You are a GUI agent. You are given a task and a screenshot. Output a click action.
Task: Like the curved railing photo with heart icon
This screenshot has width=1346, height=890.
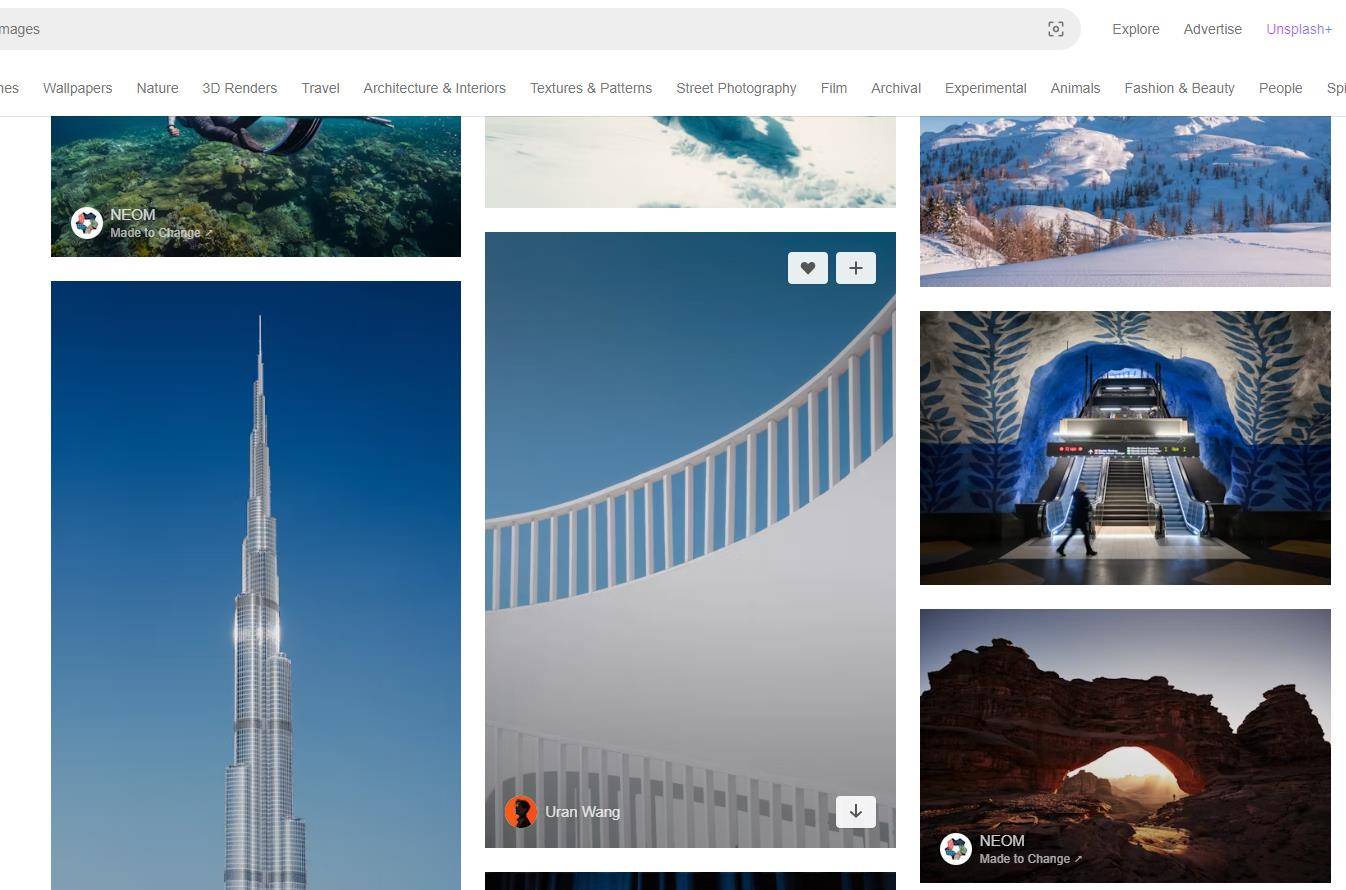click(x=807, y=268)
